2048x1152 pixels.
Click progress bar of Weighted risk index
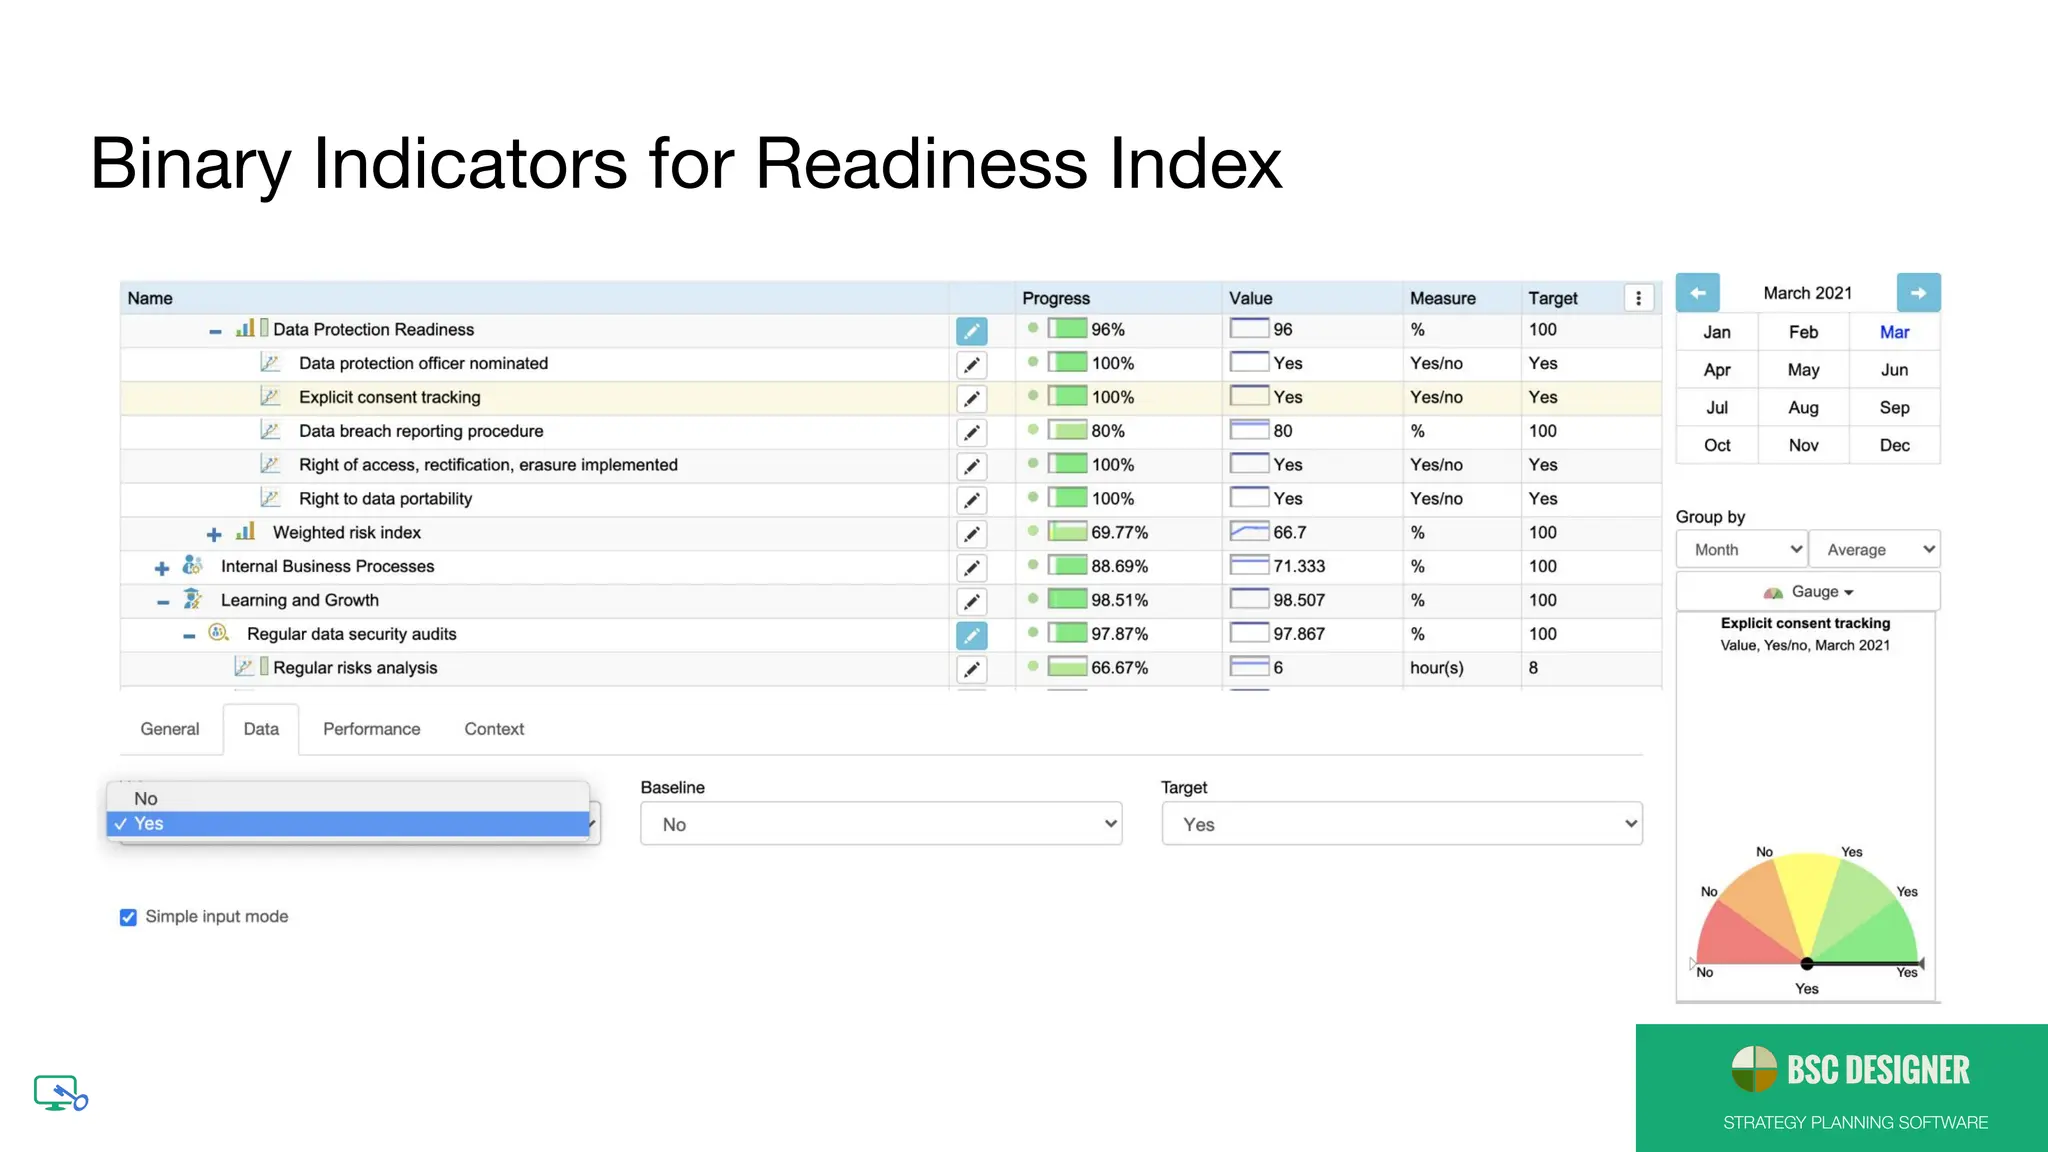pyautogui.click(x=1067, y=532)
